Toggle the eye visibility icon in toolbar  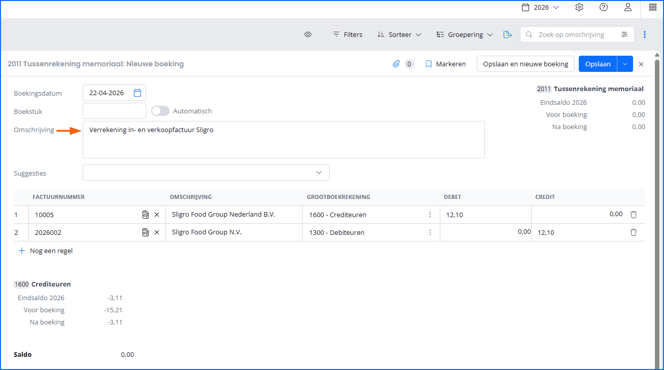308,34
